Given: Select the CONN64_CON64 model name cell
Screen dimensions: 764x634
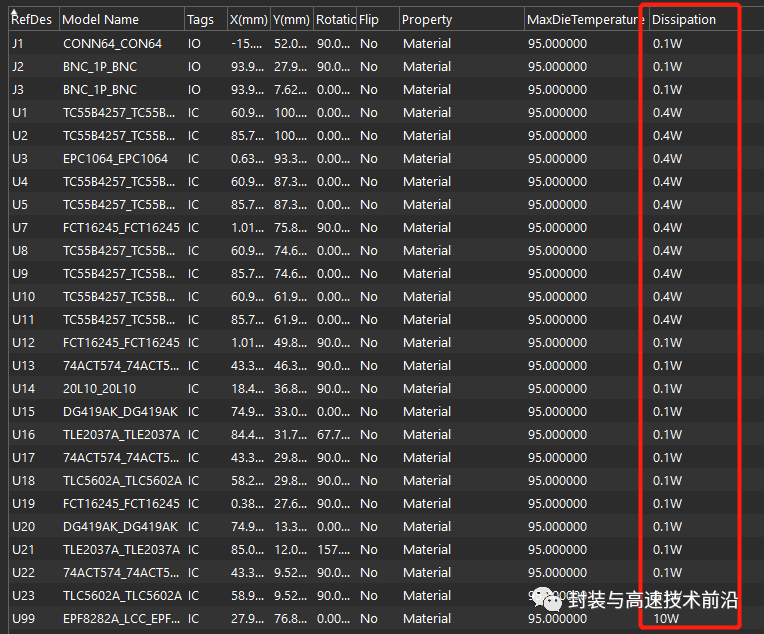Looking at the screenshot, I should click(113, 44).
